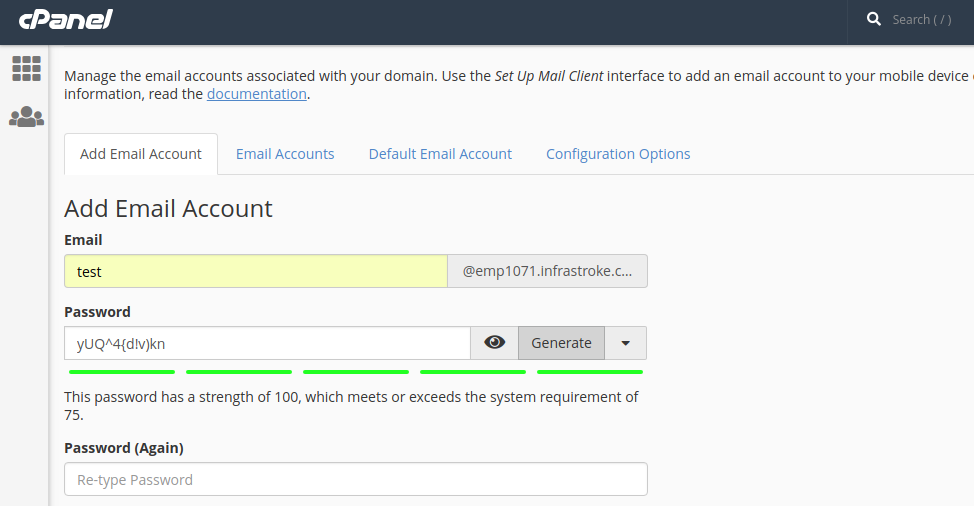Image resolution: width=974 pixels, height=506 pixels.
Task: Click the Re-type Password field
Action: tap(355, 479)
